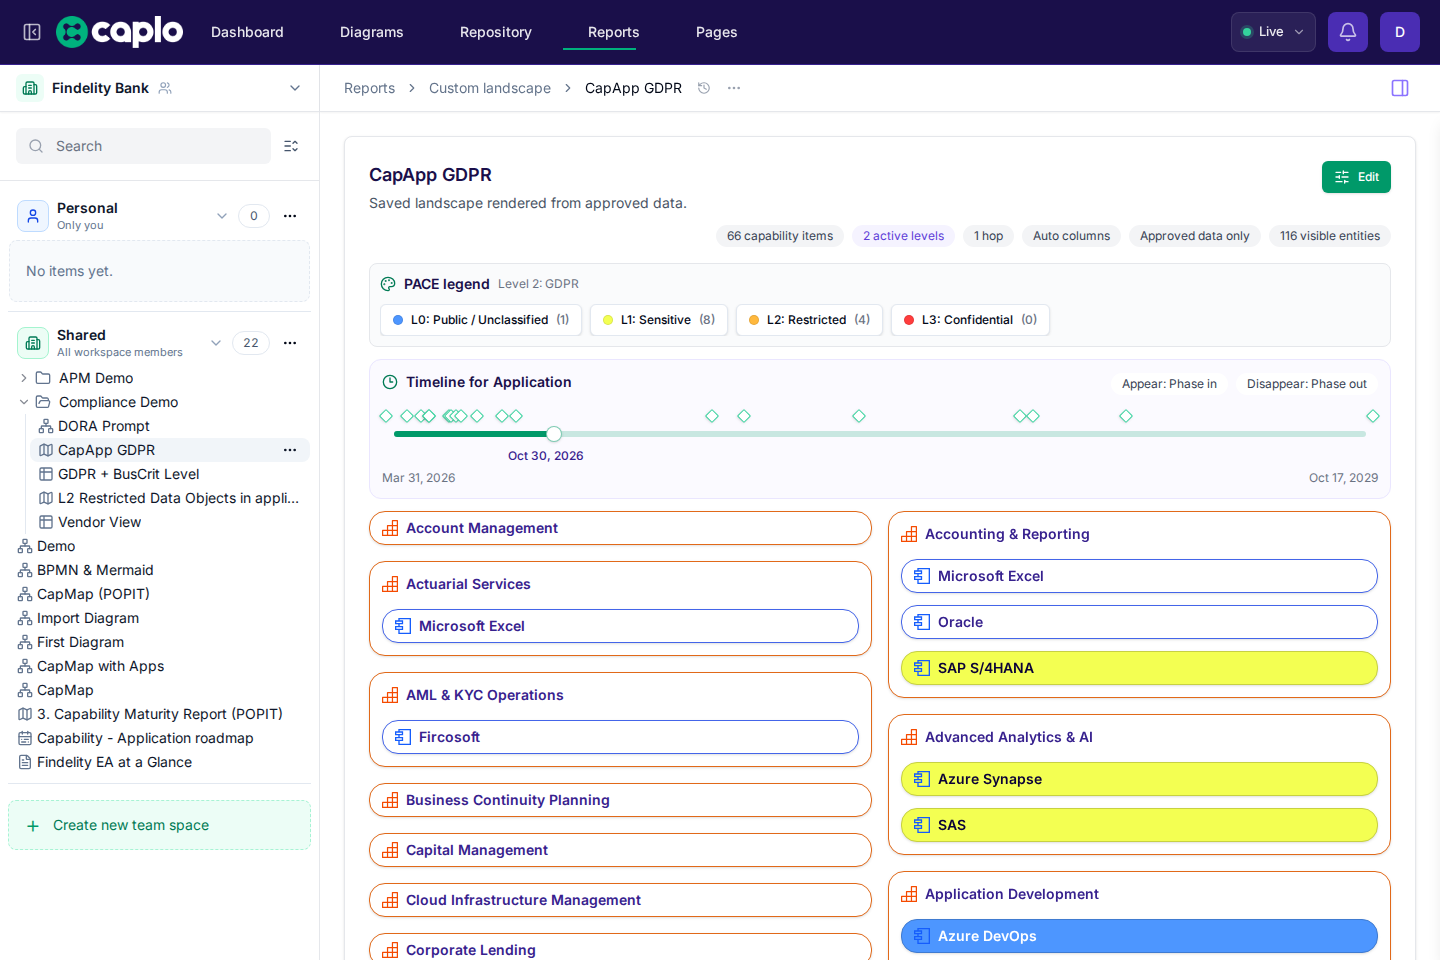Screen dimensions: 1440x960
Task: Collapse the Compliance Demo folder
Action: (24, 402)
